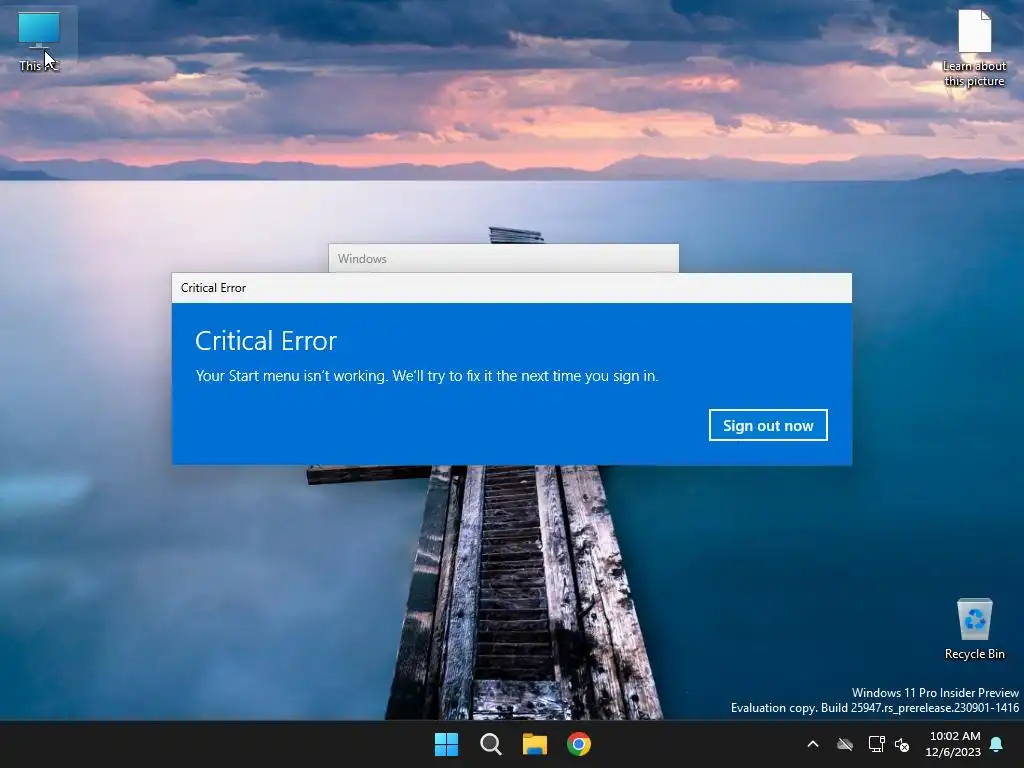Open the Windows Start button in taskbar
1024x768 pixels.
[447, 744]
